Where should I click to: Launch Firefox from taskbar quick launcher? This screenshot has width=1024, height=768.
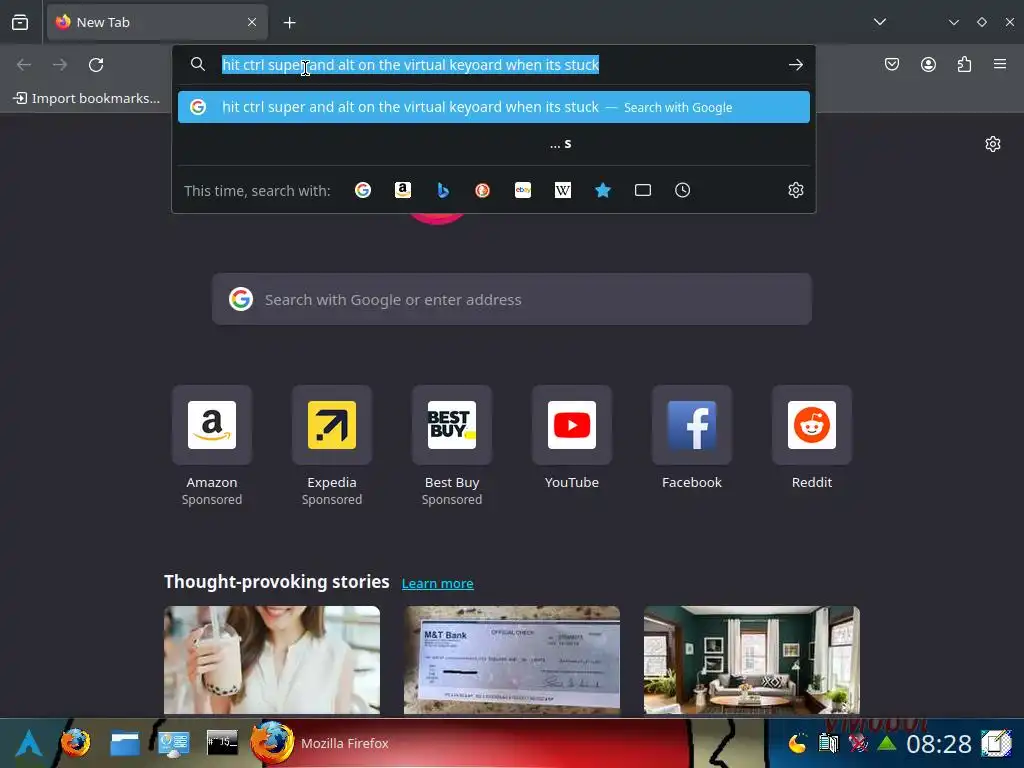click(75, 743)
